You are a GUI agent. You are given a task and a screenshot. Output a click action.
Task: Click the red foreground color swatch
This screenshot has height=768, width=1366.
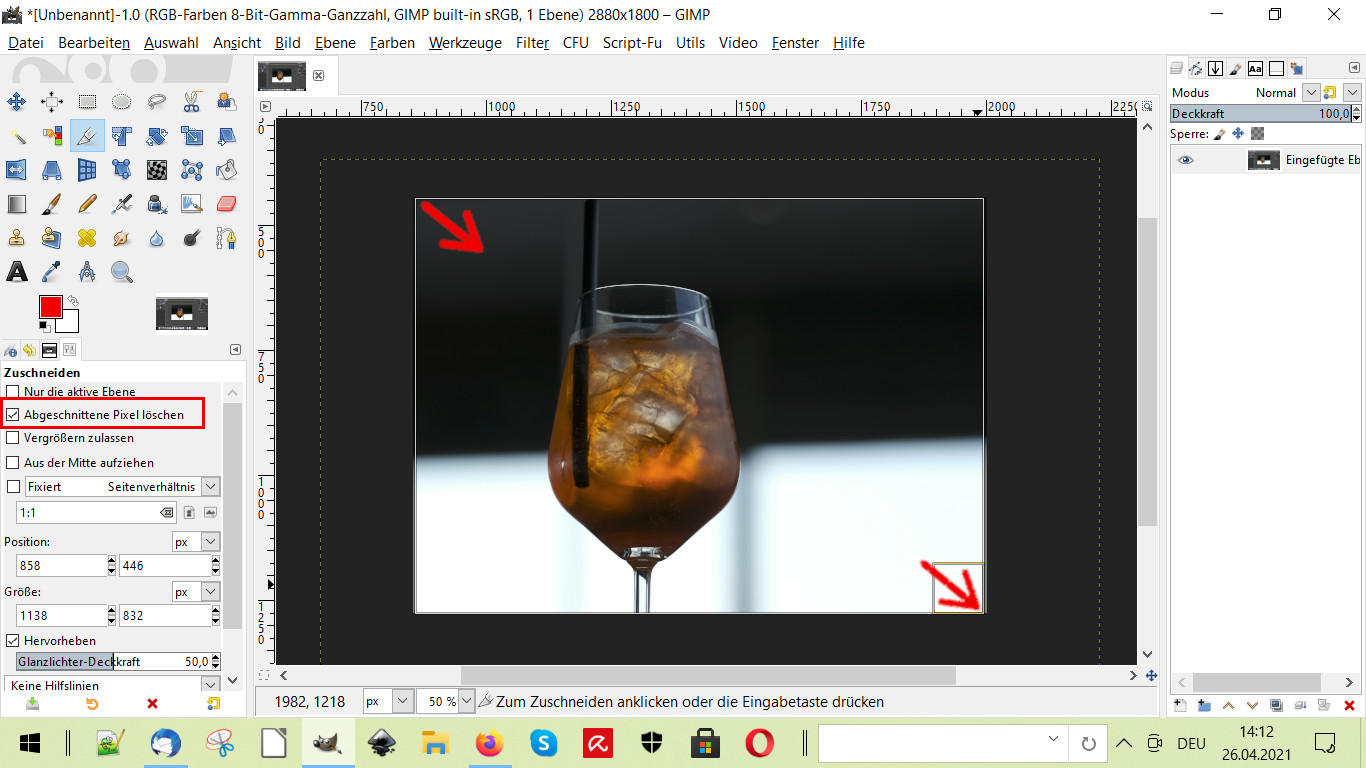[x=50, y=307]
